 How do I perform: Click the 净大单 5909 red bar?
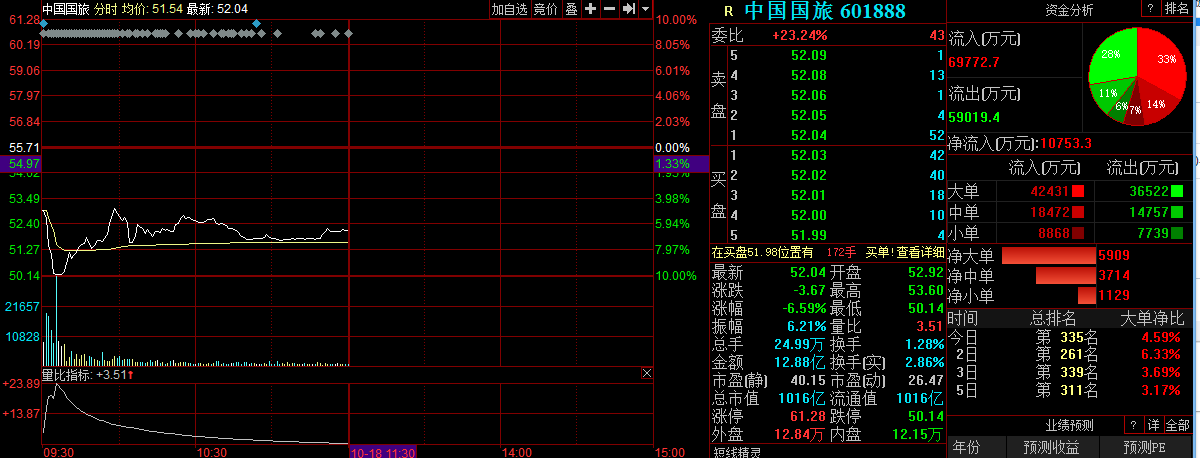(1048, 255)
